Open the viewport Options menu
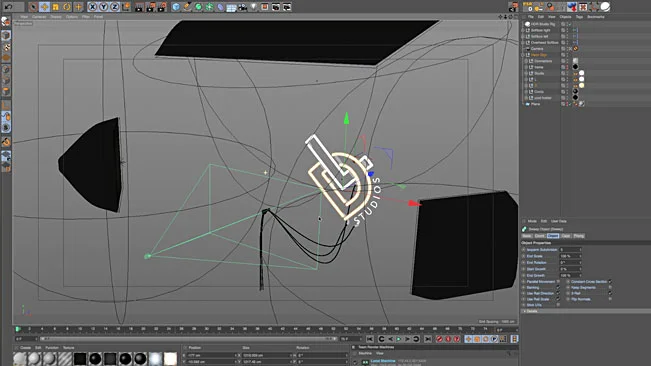651x366 pixels. (72, 17)
